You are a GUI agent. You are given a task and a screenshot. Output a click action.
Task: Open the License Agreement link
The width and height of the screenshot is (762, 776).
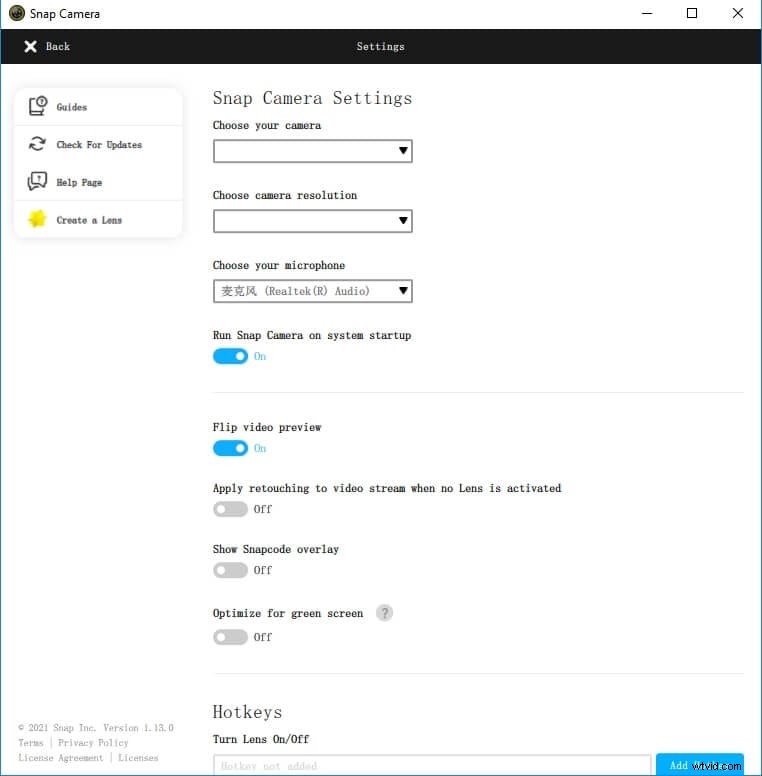click(x=60, y=758)
